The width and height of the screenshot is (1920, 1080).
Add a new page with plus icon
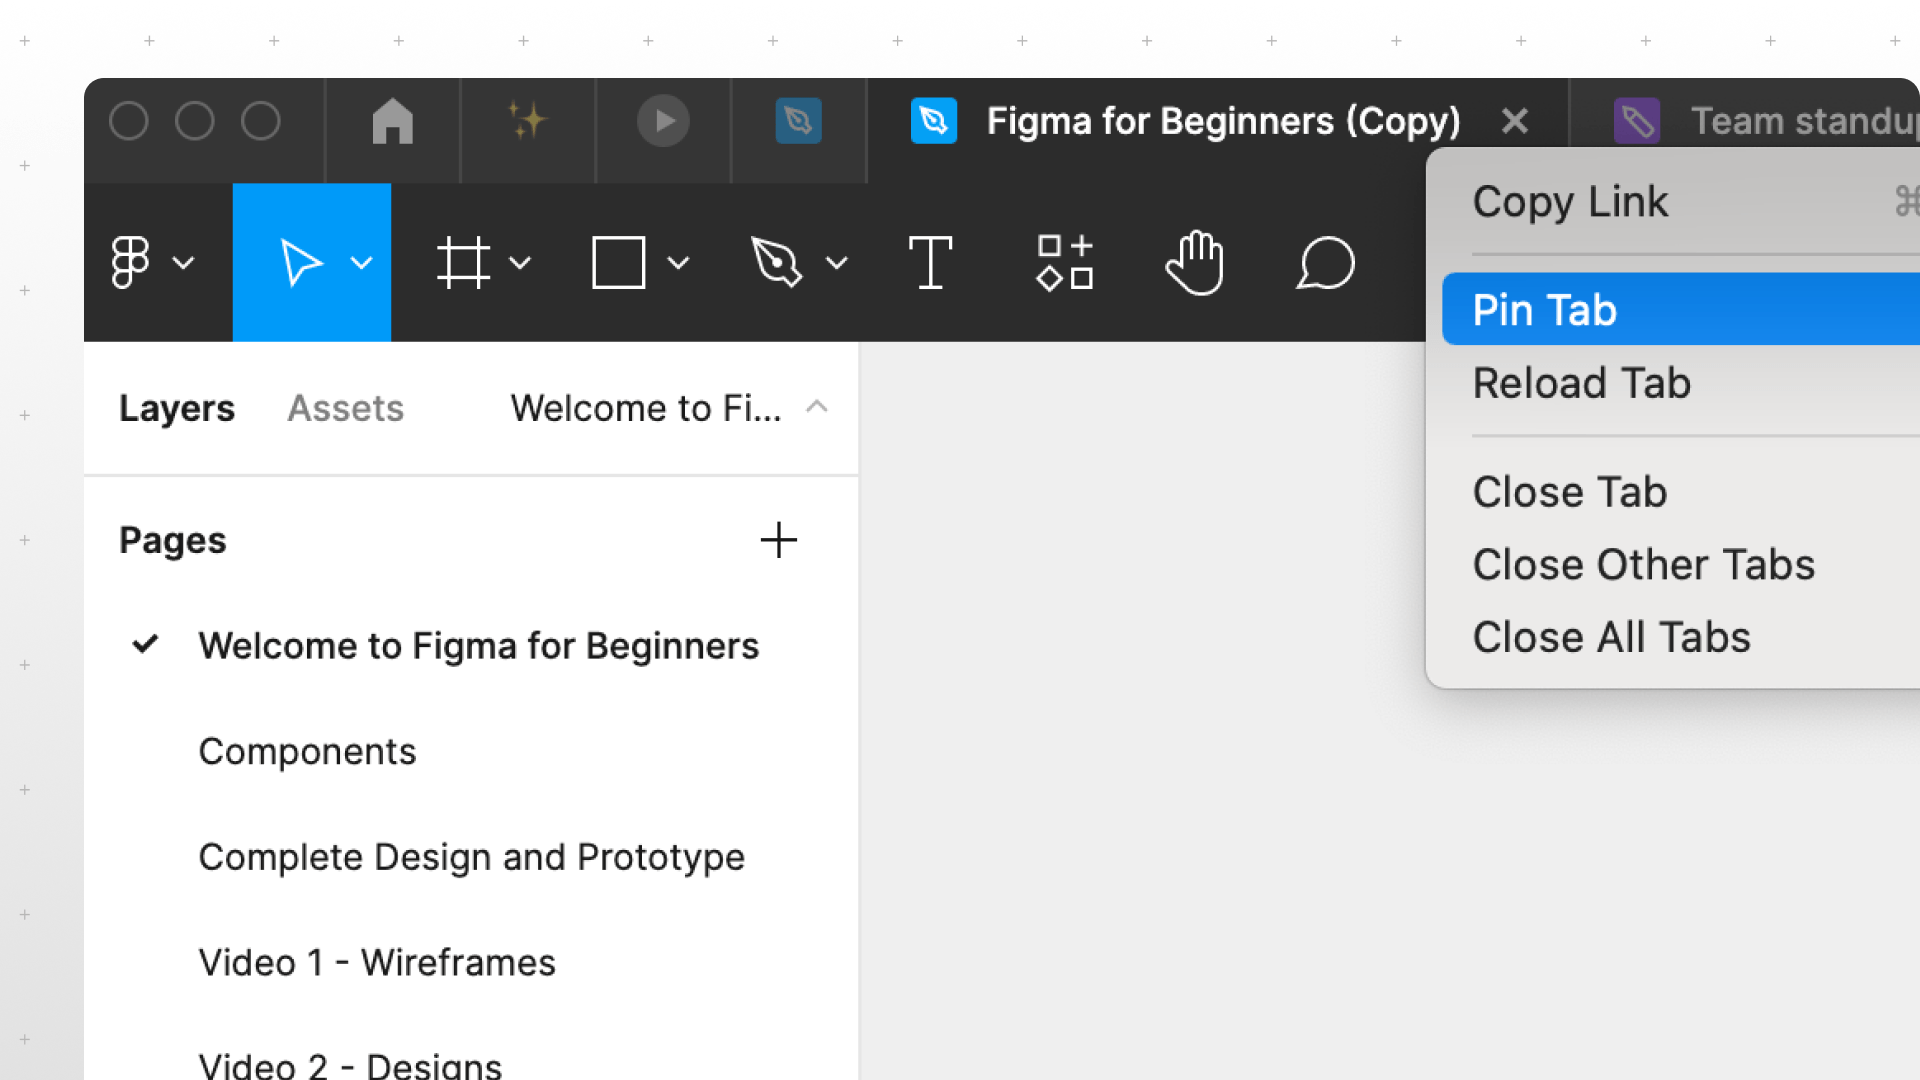tap(778, 540)
